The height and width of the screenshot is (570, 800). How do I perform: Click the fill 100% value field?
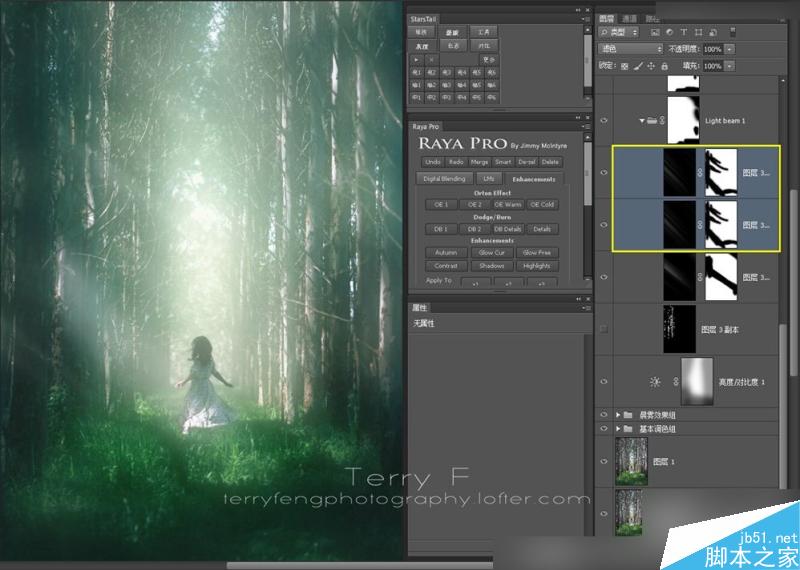[713, 66]
